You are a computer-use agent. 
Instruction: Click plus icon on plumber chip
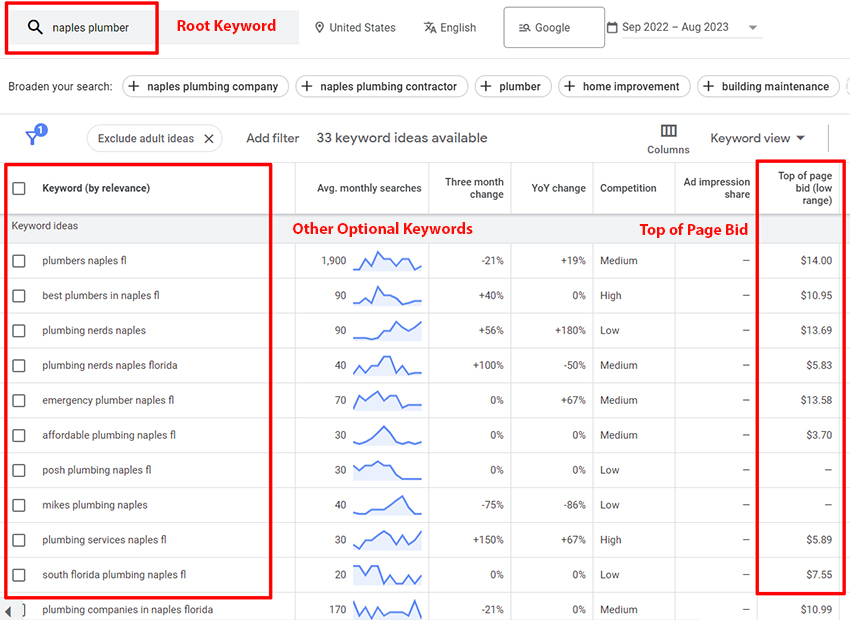pos(486,86)
